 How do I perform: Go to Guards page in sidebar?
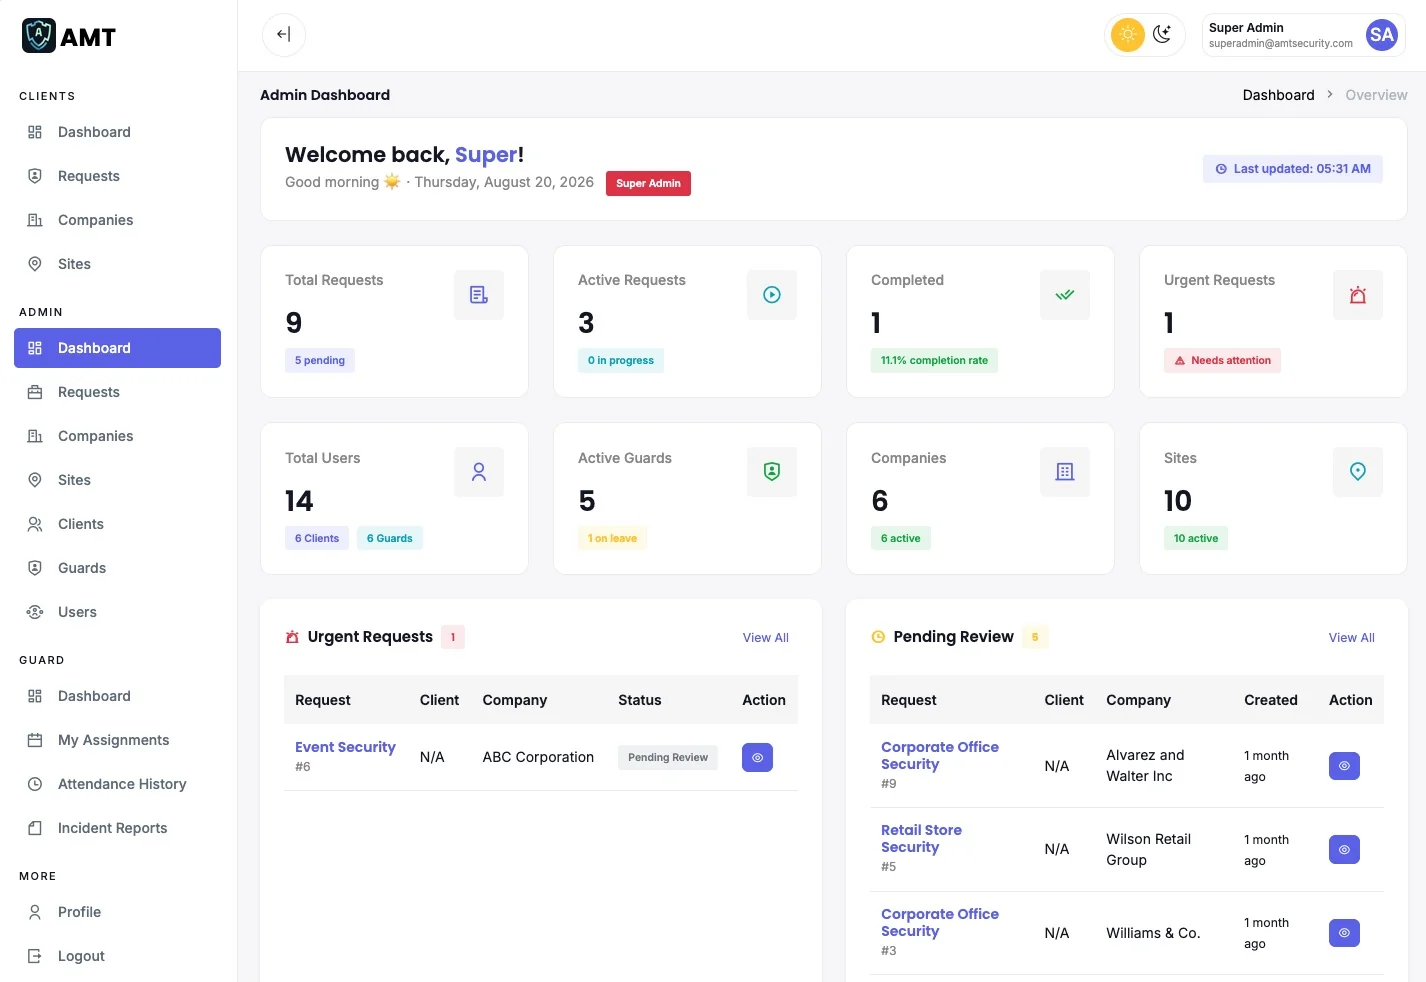[117, 568]
